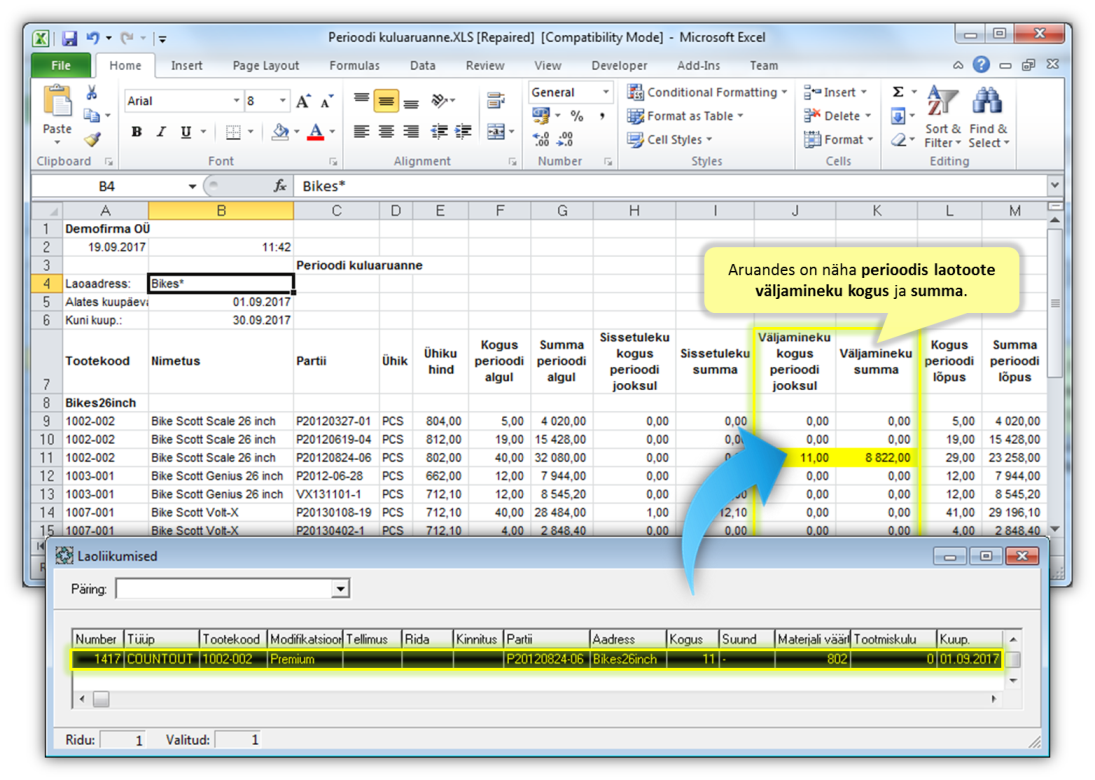
Task: Align text right in cell
Action: tap(411, 131)
